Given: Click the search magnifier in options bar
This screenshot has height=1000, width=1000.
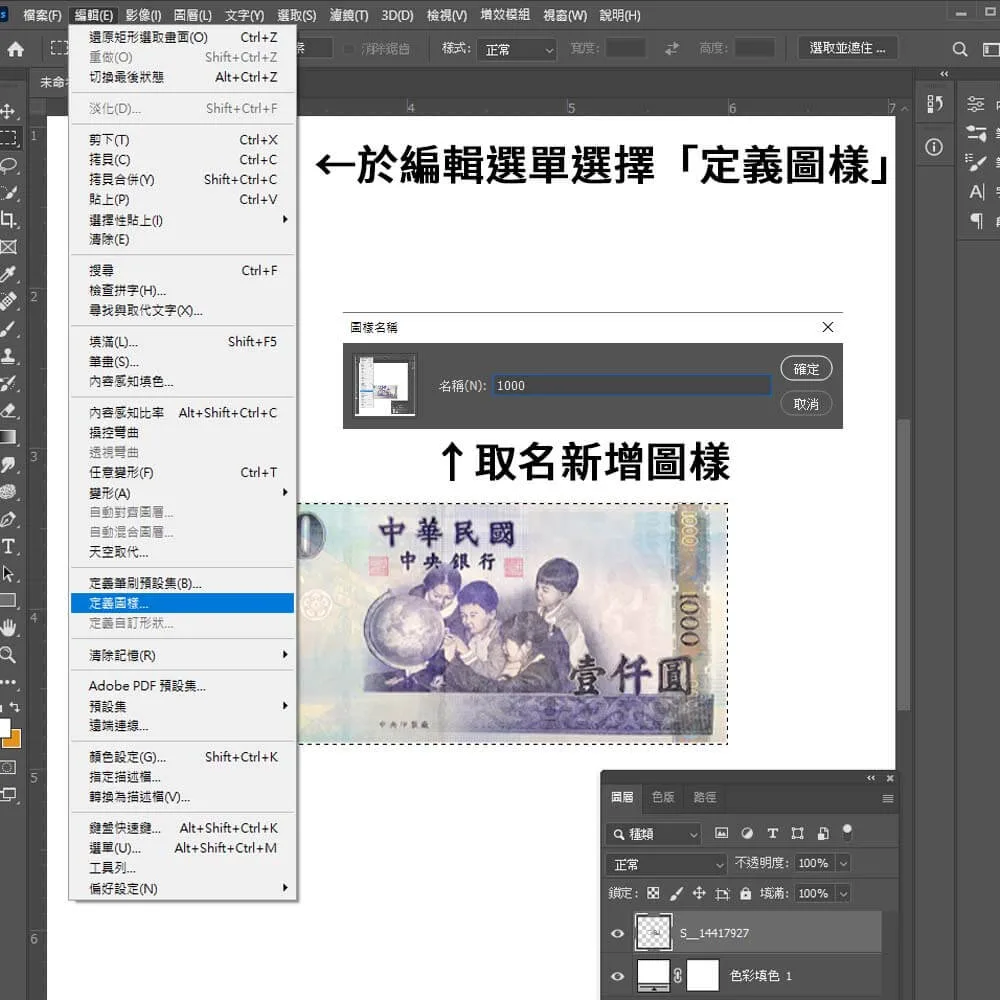Looking at the screenshot, I should point(959,49).
